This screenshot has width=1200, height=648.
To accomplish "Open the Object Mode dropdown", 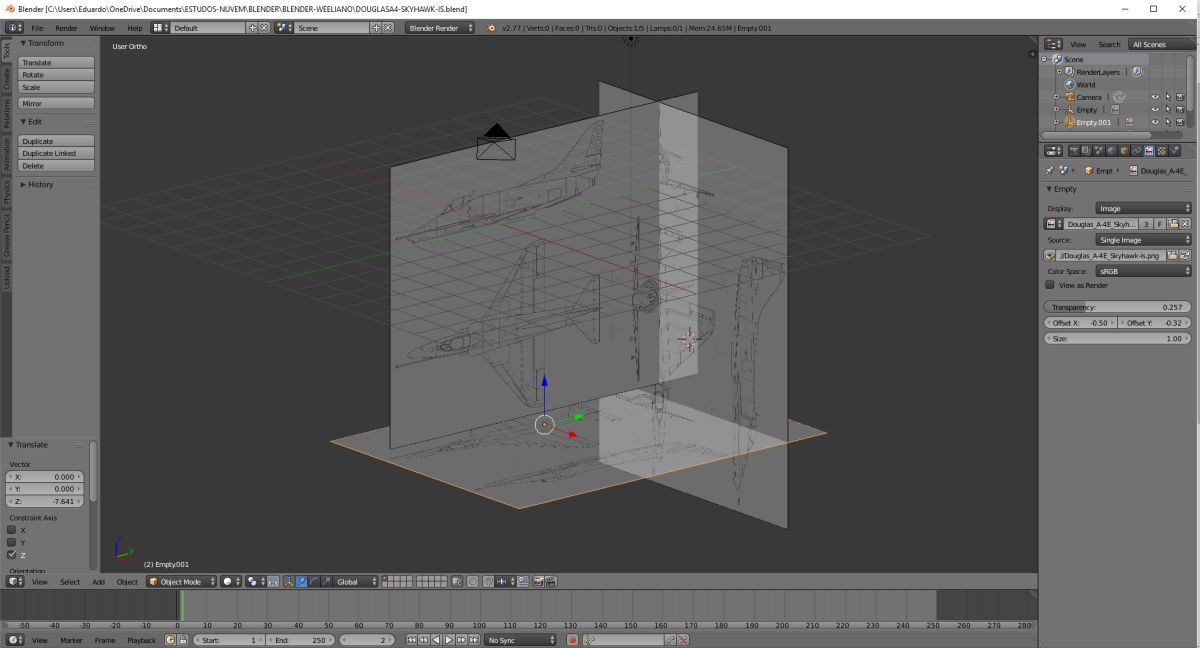I will (182, 581).
